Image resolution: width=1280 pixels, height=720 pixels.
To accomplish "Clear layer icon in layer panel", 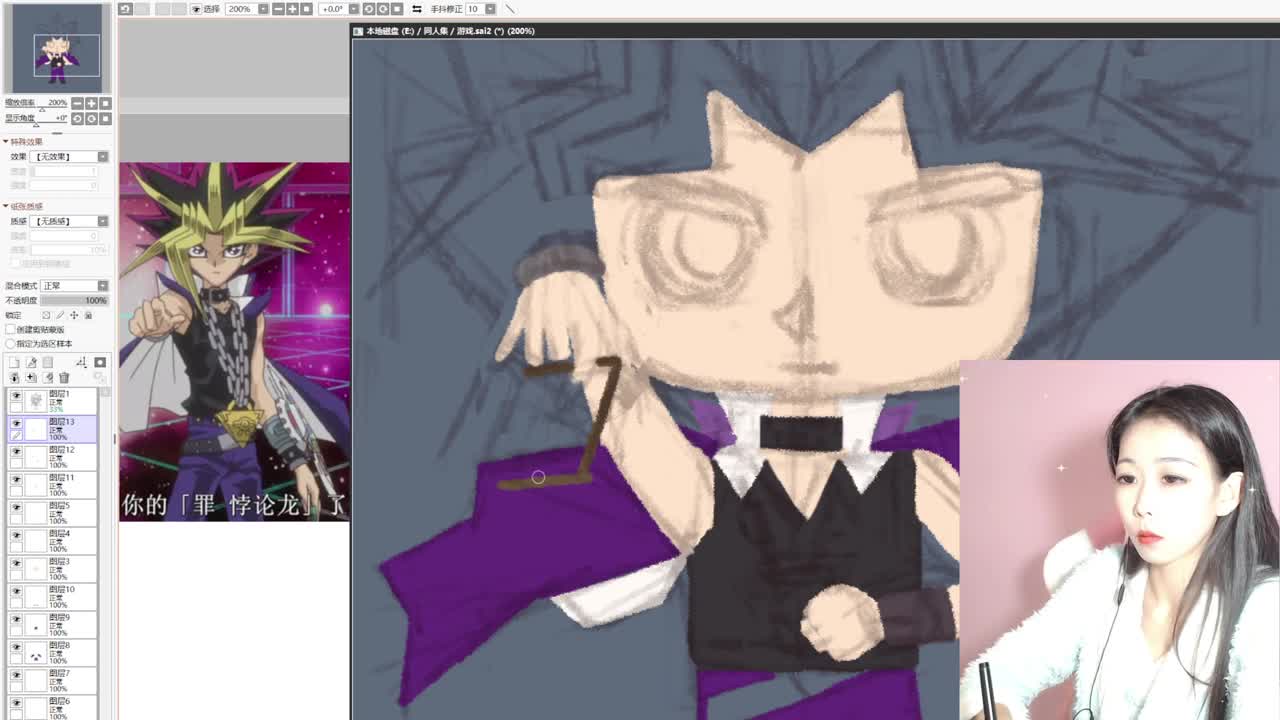I will [x=47, y=377].
